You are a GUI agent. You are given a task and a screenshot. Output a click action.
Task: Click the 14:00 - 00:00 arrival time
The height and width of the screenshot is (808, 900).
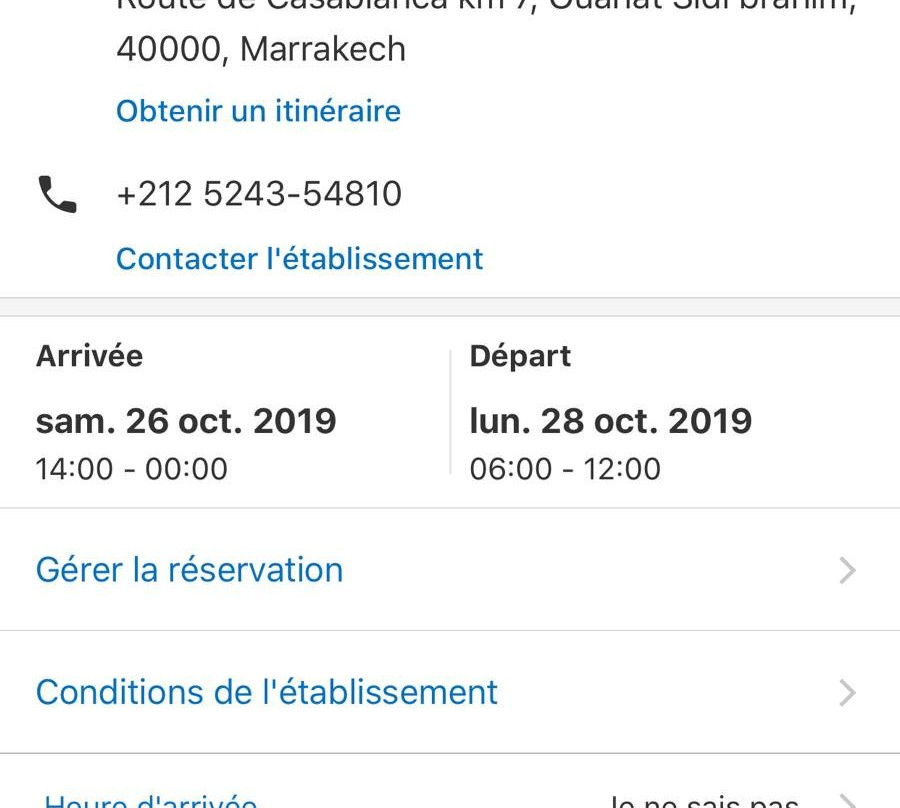tap(132, 469)
